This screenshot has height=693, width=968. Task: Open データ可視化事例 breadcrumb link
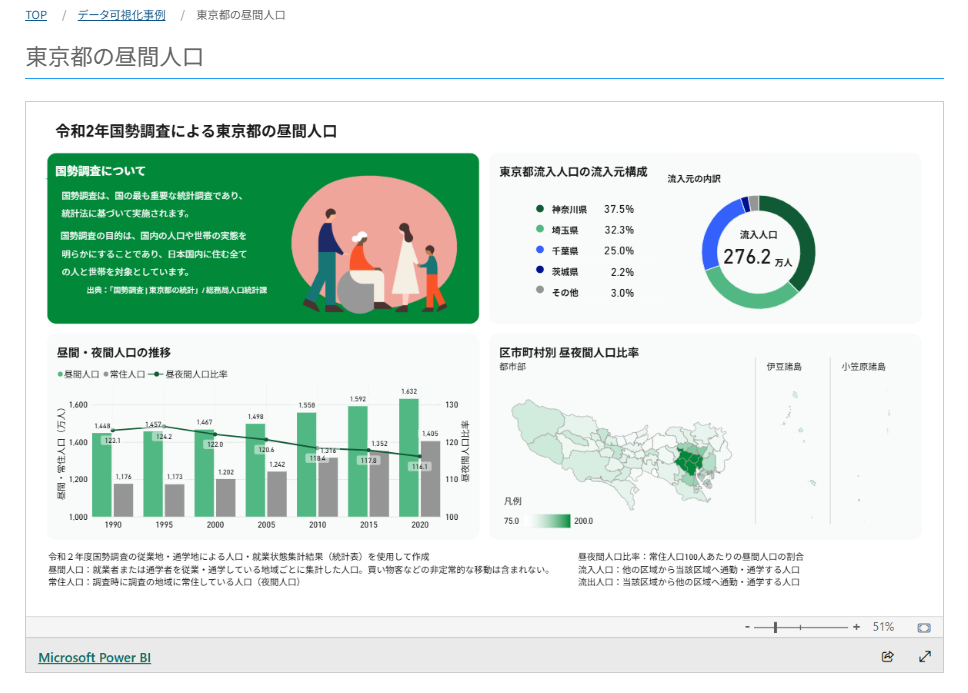(x=121, y=15)
